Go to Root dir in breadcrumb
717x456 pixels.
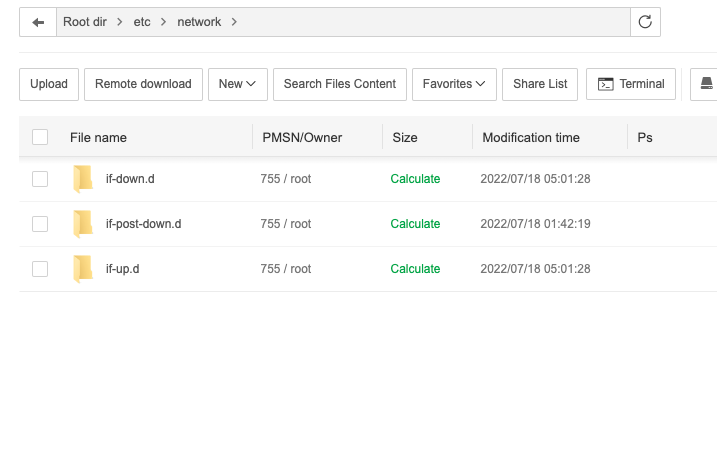coord(86,22)
